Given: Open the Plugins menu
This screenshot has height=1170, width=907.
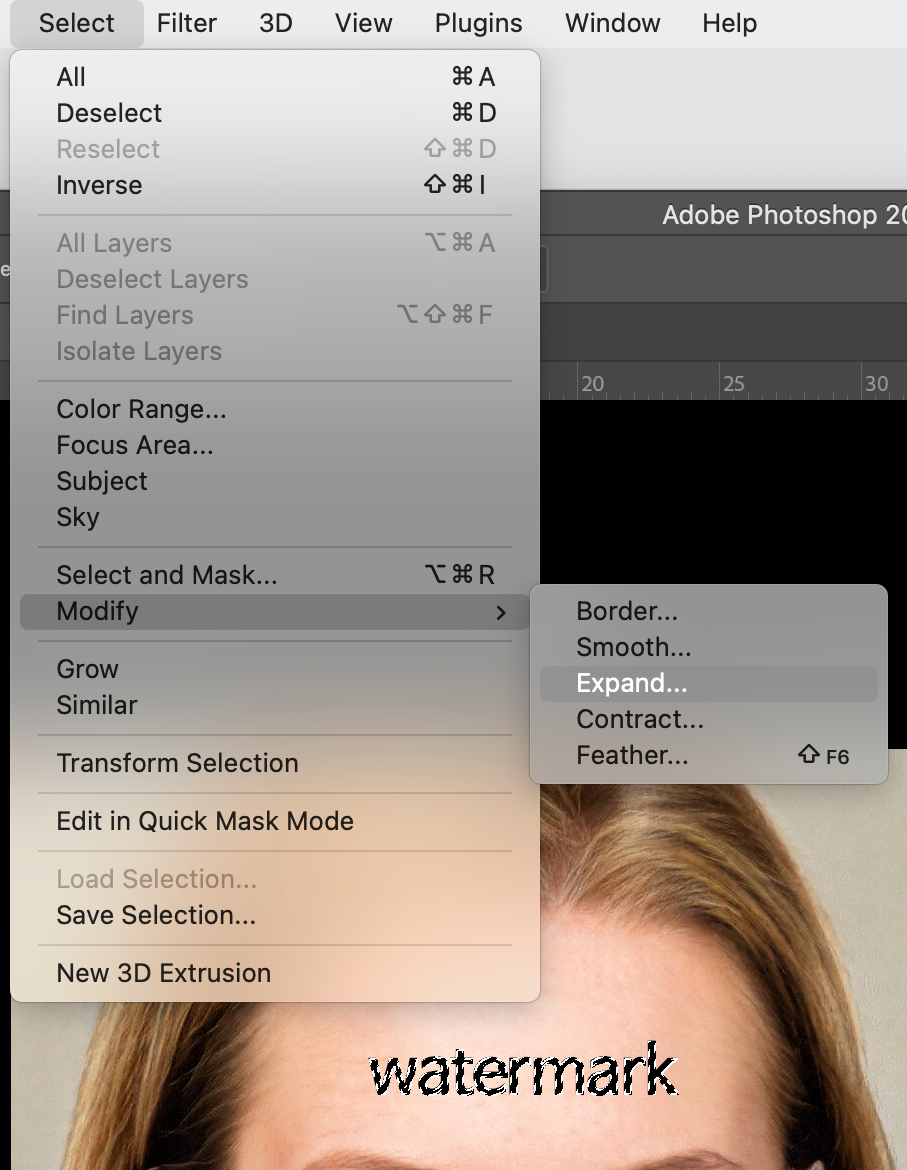Looking at the screenshot, I should tap(478, 23).
